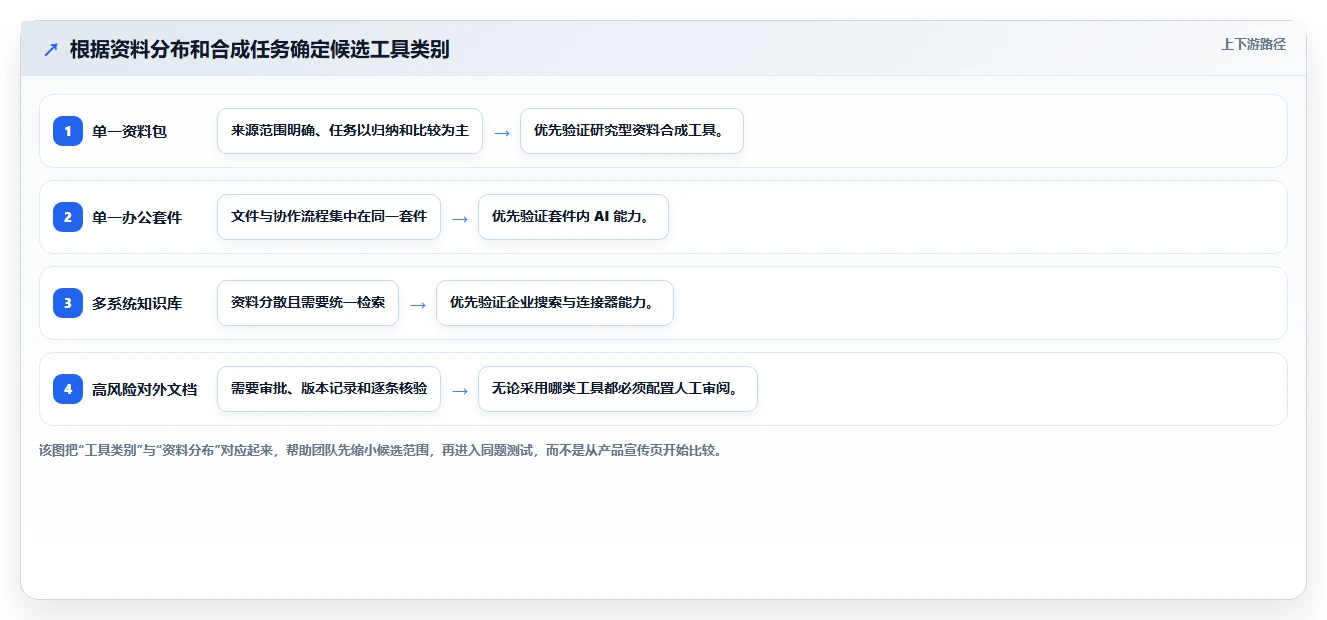Viewport: 1327px width, 620px height.
Task: Select the 单一资料包 row label
Action: click(129, 131)
